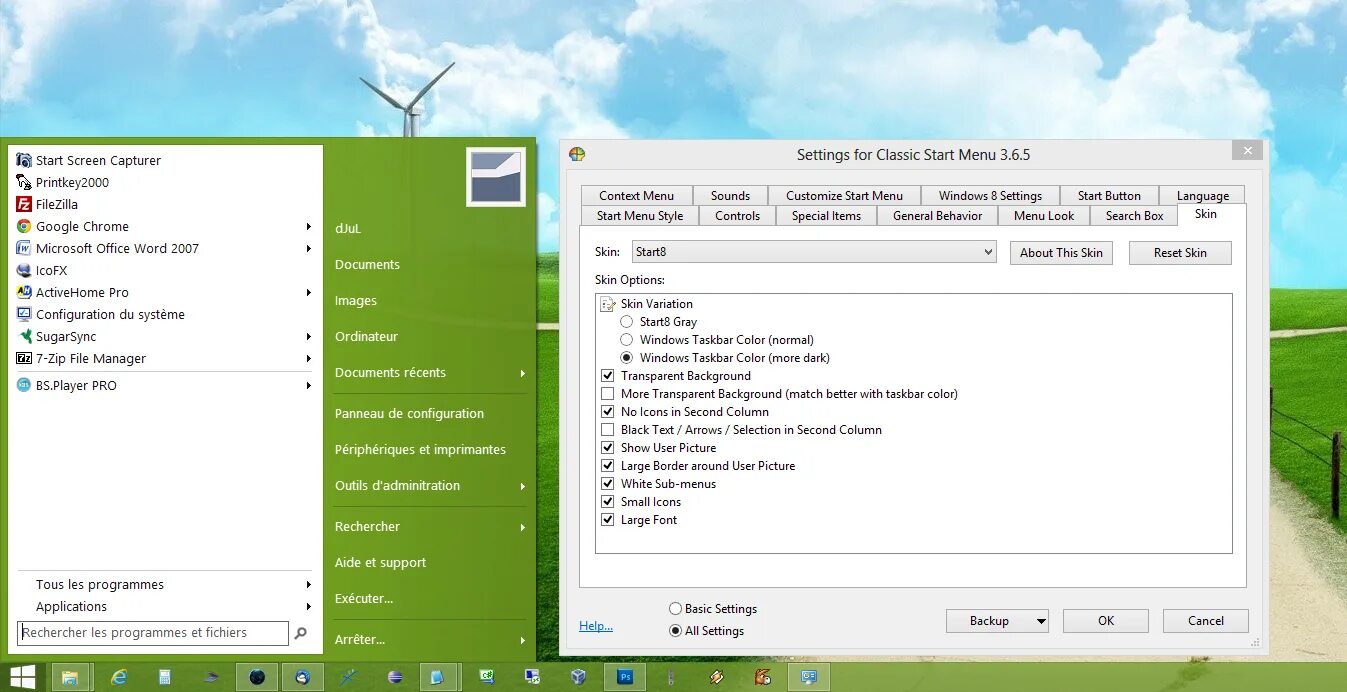The image size is (1347, 692).
Task: Uncheck Large Font option
Action: click(x=607, y=520)
